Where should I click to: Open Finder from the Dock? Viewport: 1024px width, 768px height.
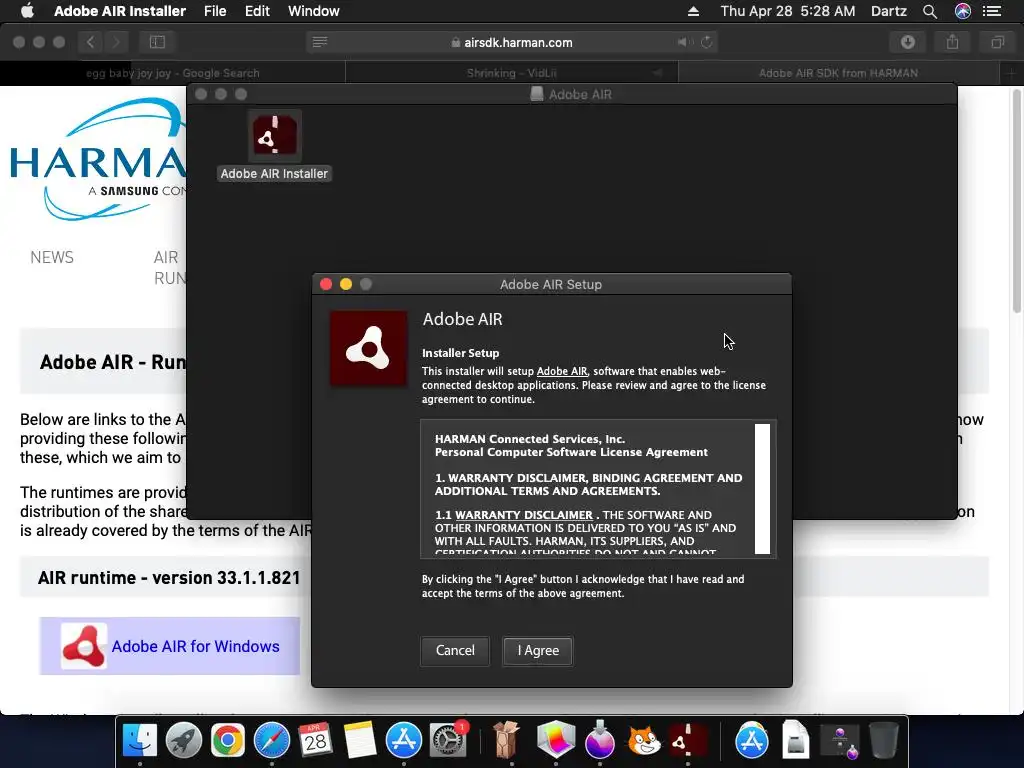[x=140, y=740]
